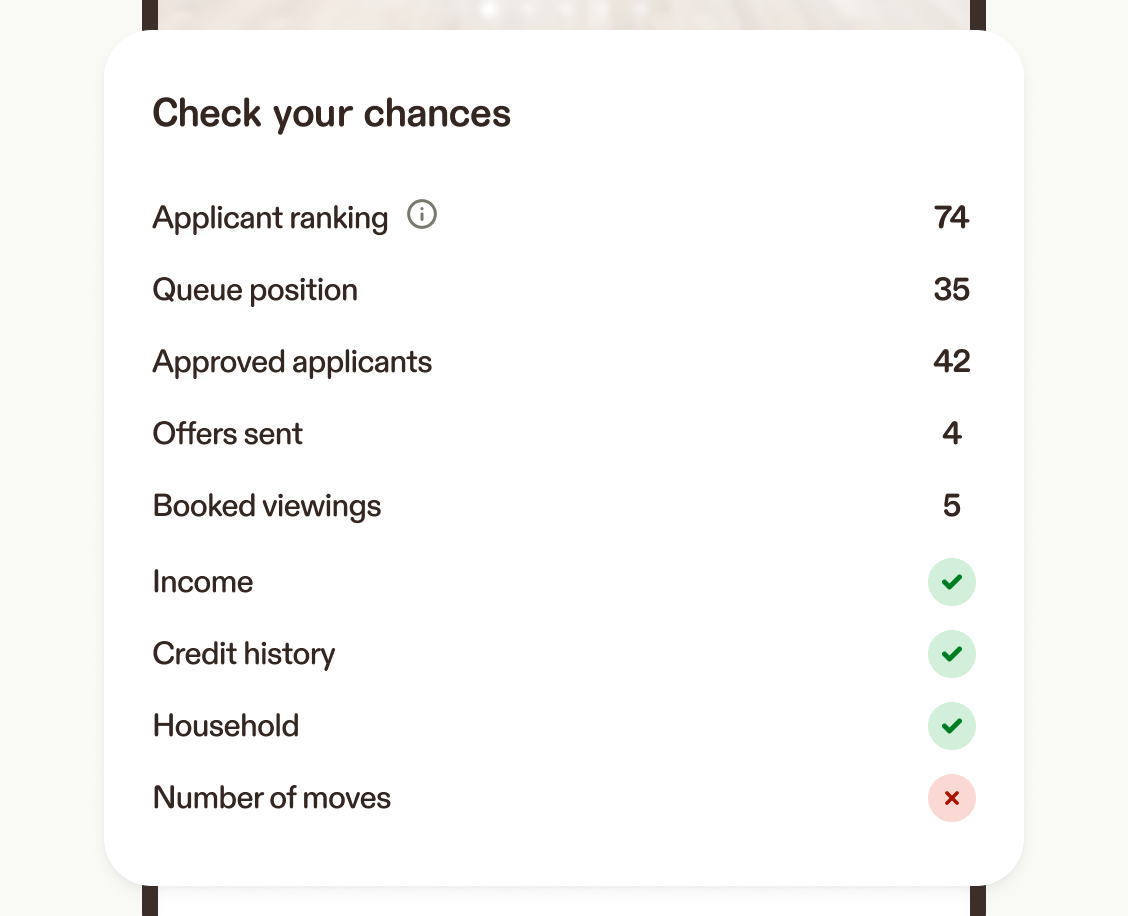
Task: Click the booked viewings count 5
Action: pos(951,506)
